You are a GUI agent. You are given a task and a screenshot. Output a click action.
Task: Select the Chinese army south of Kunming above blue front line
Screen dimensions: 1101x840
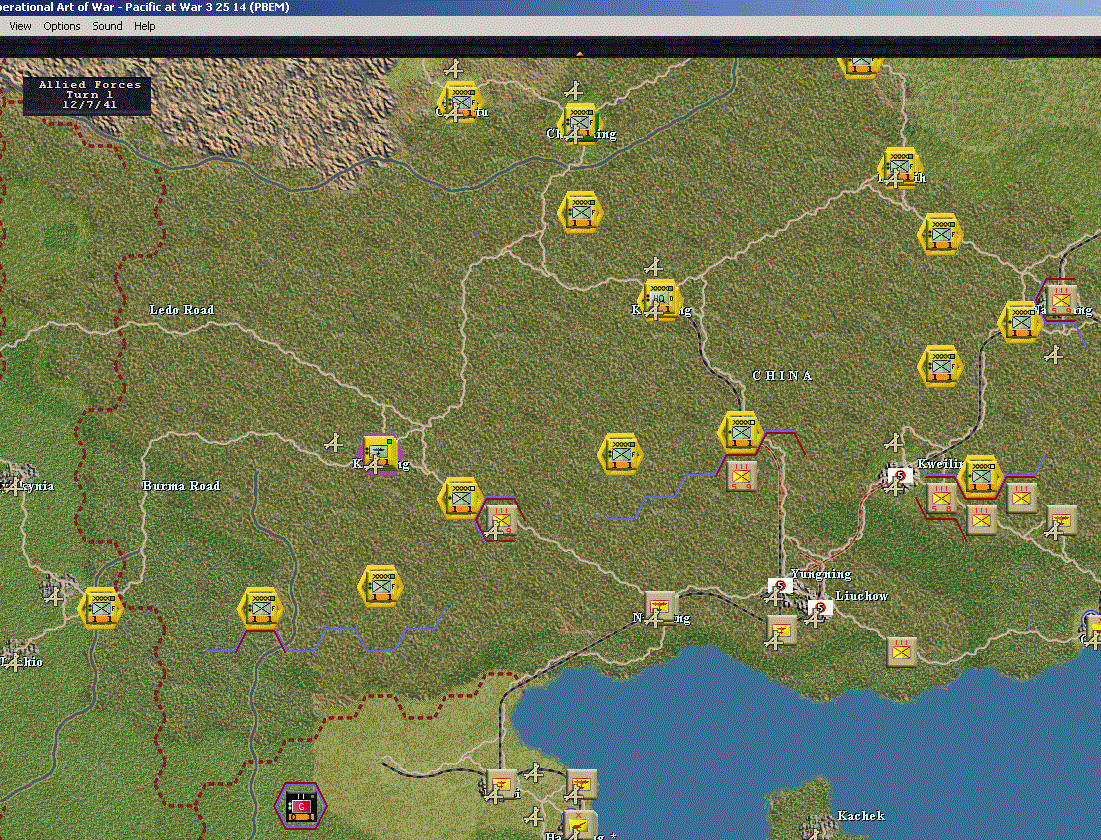pos(380,586)
